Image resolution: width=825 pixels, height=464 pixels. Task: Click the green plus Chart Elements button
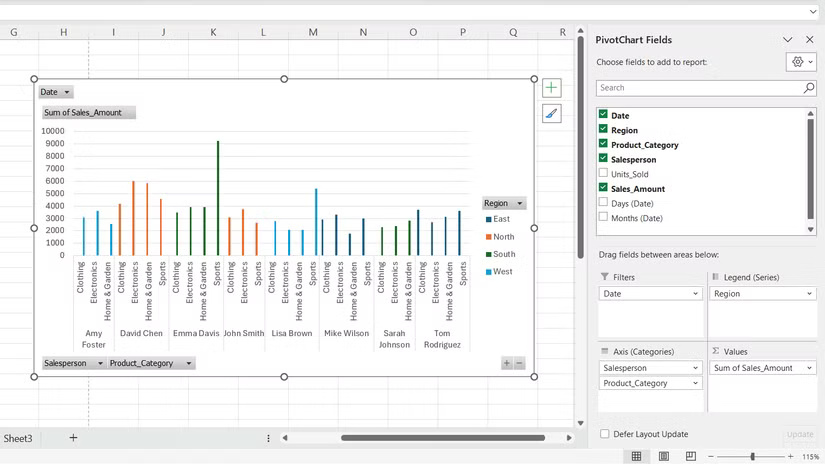(551, 88)
